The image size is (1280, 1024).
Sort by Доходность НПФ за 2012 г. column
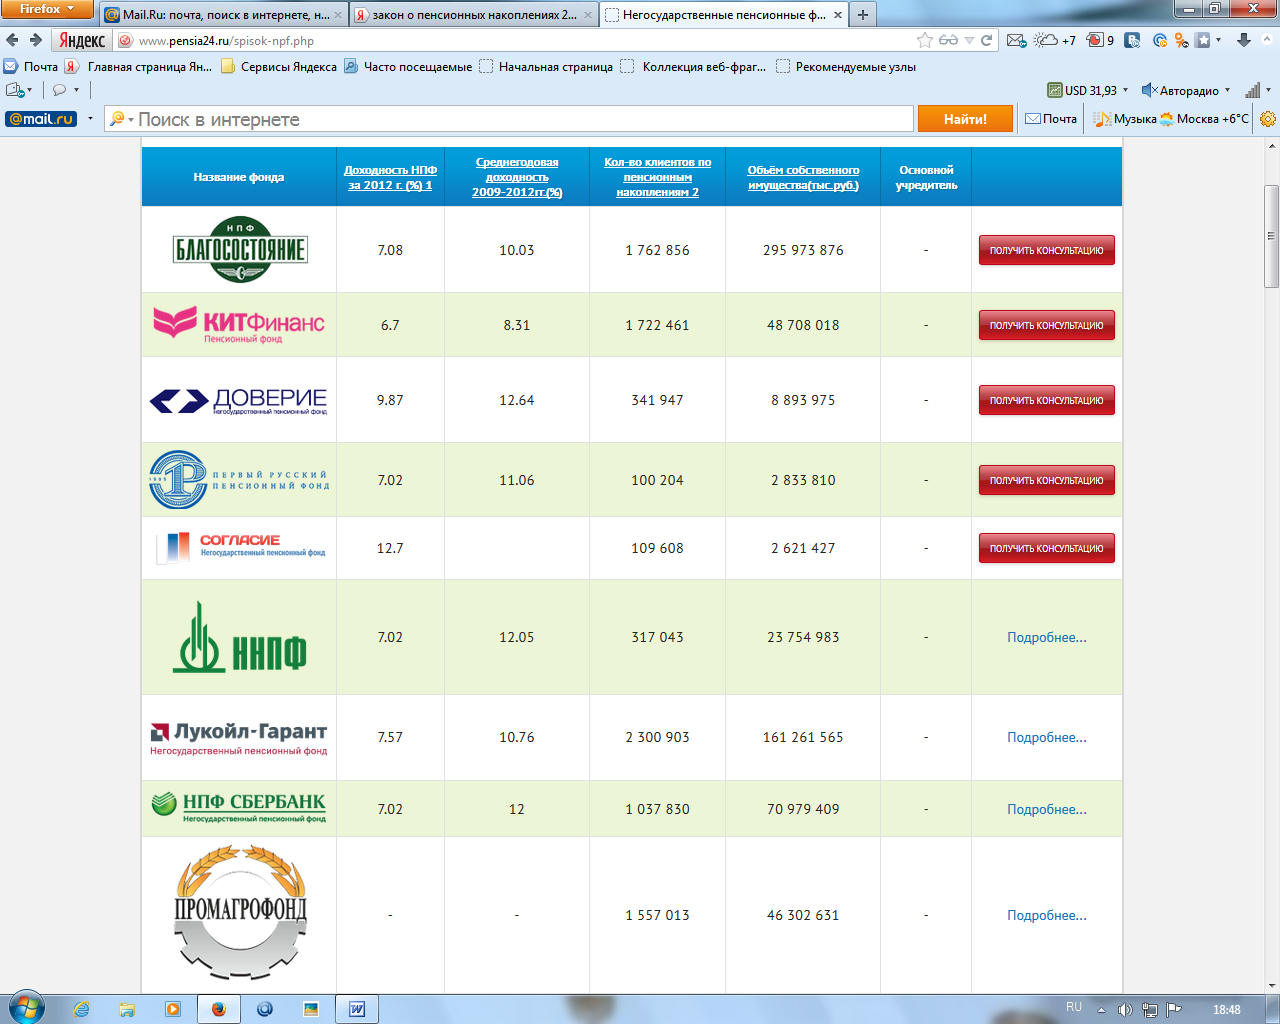[390, 177]
